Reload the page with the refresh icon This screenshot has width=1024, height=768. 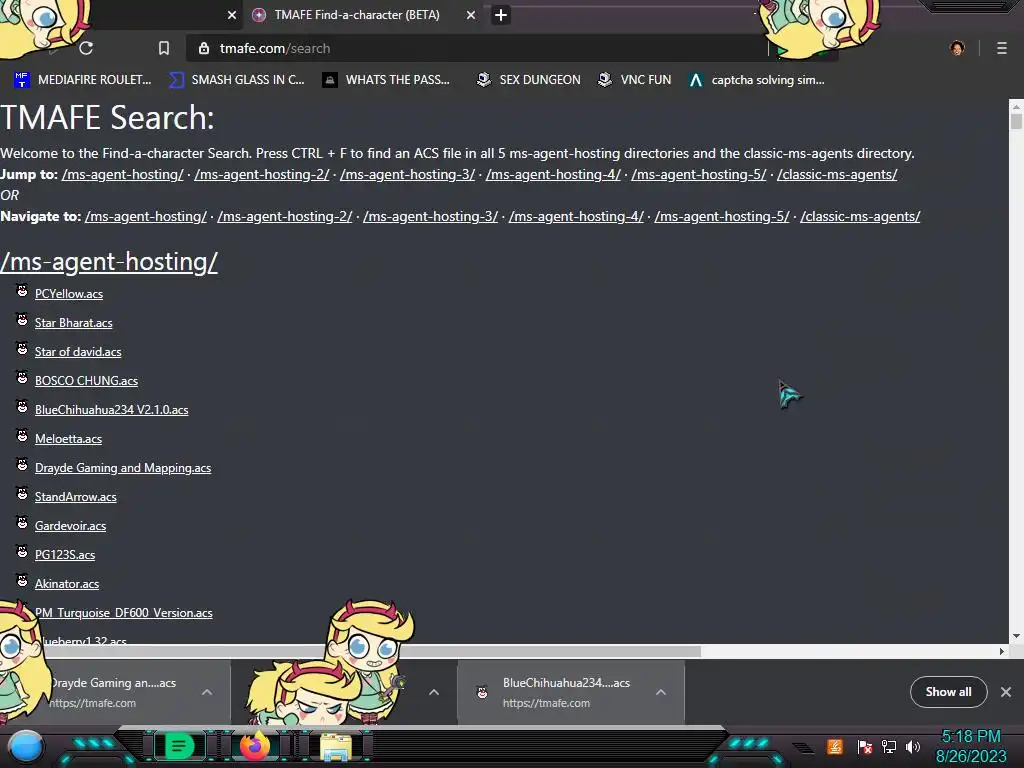pyautogui.click(x=86, y=48)
